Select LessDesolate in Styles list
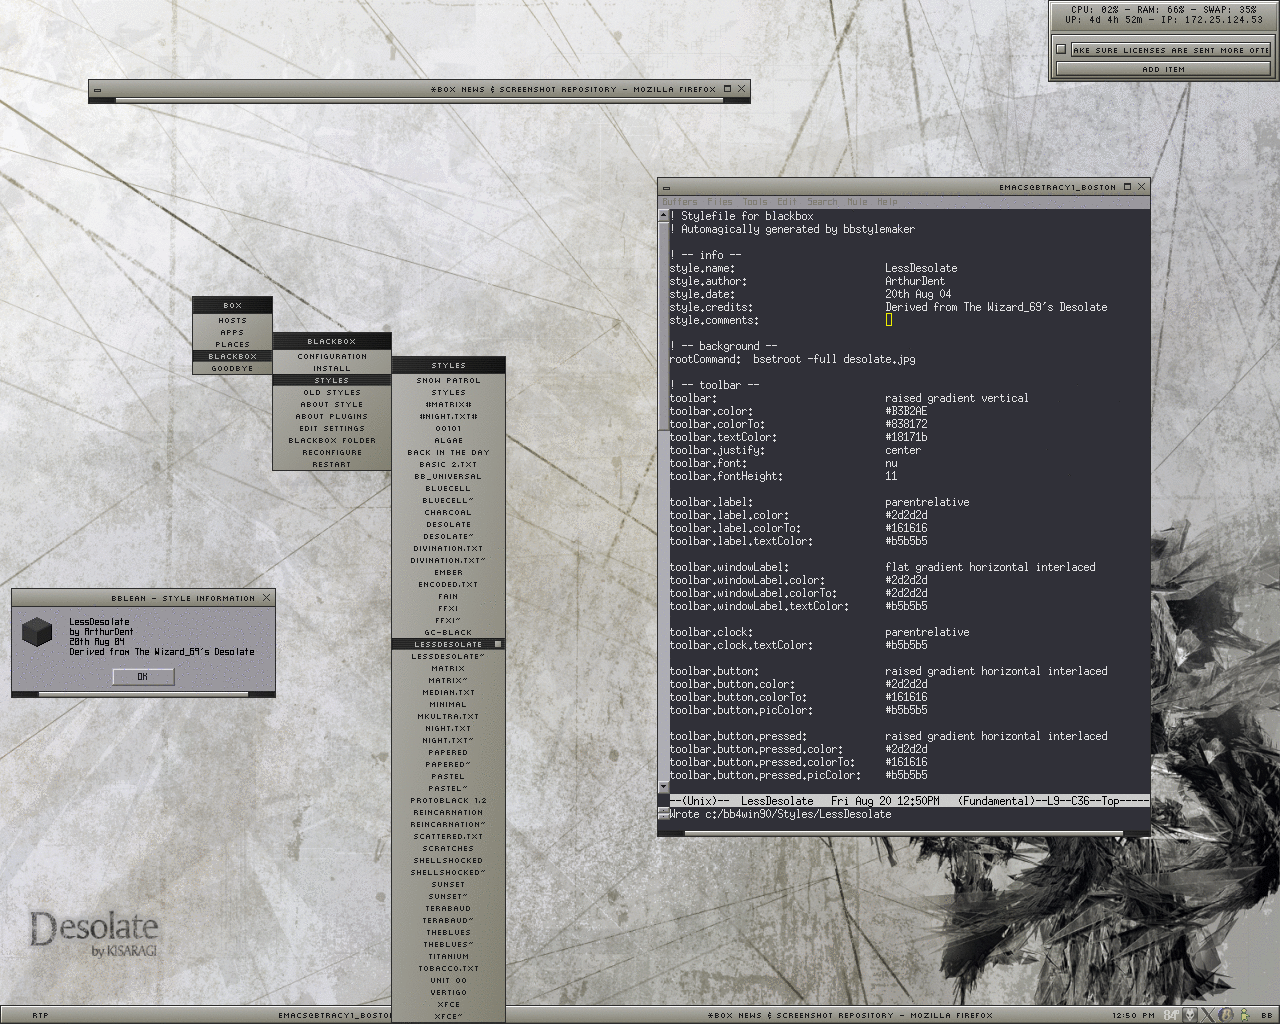The height and width of the screenshot is (1024, 1280). coord(448,644)
